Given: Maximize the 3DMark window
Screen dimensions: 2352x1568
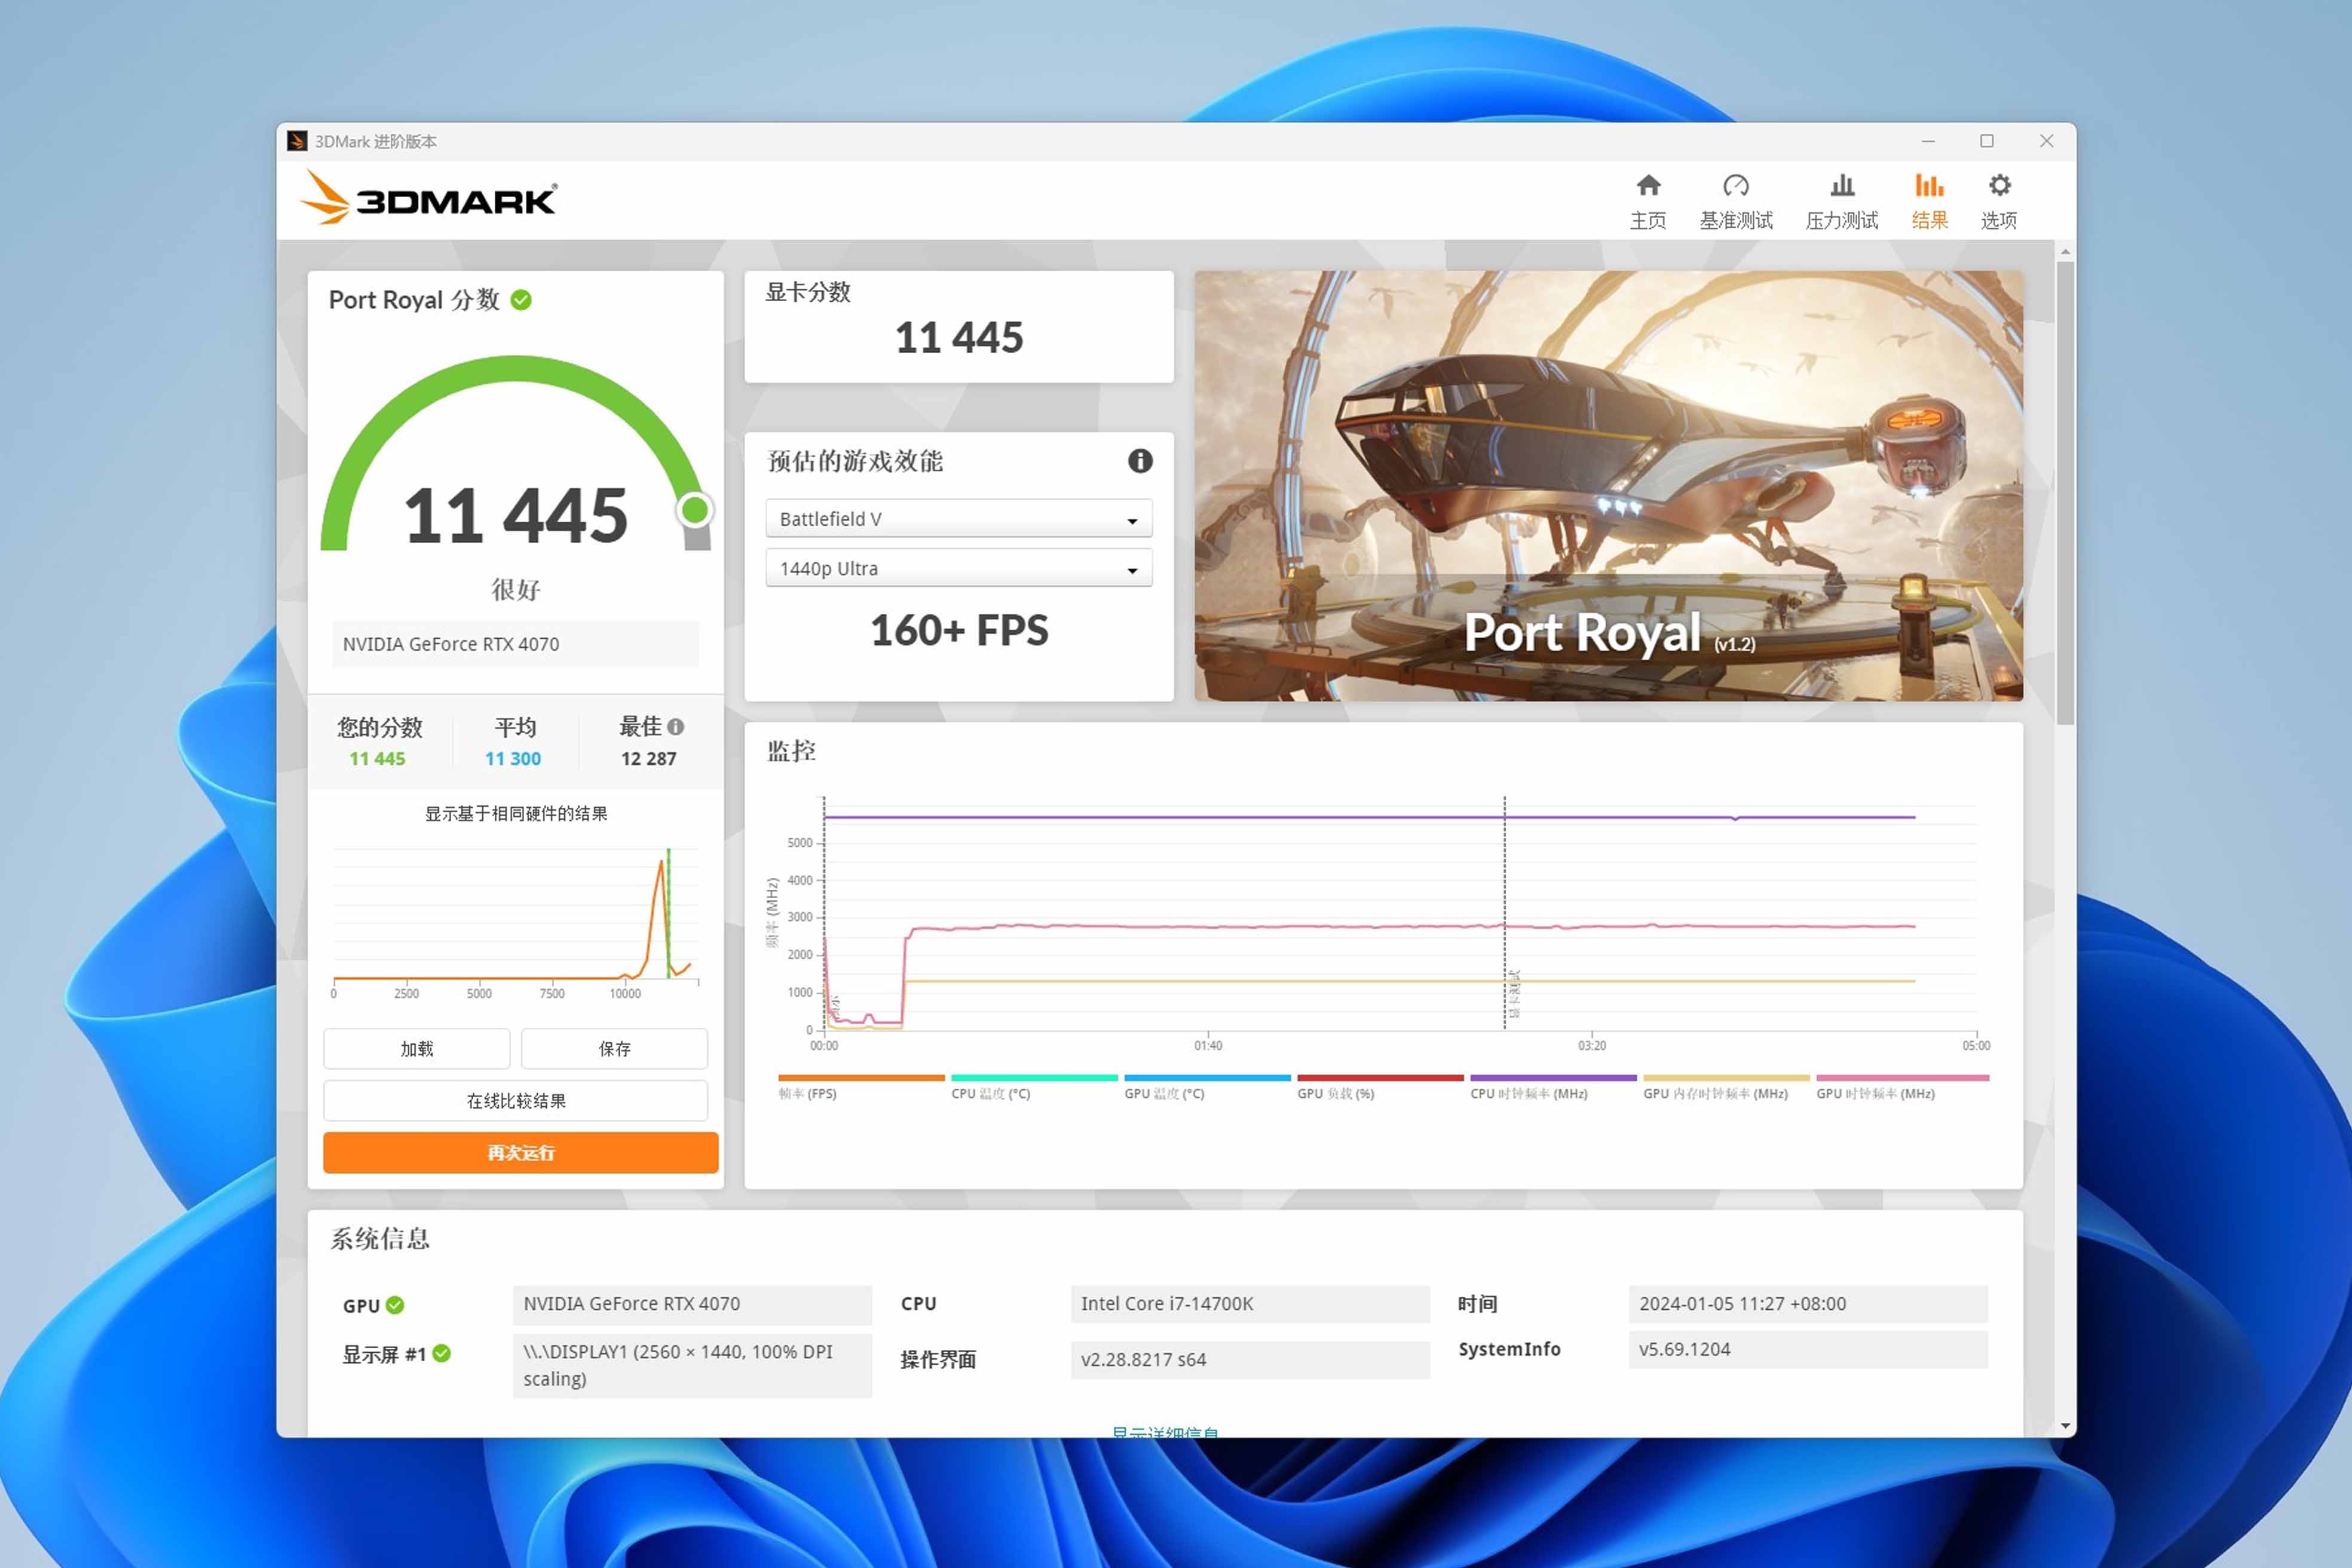Looking at the screenshot, I should coord(1987,141).
